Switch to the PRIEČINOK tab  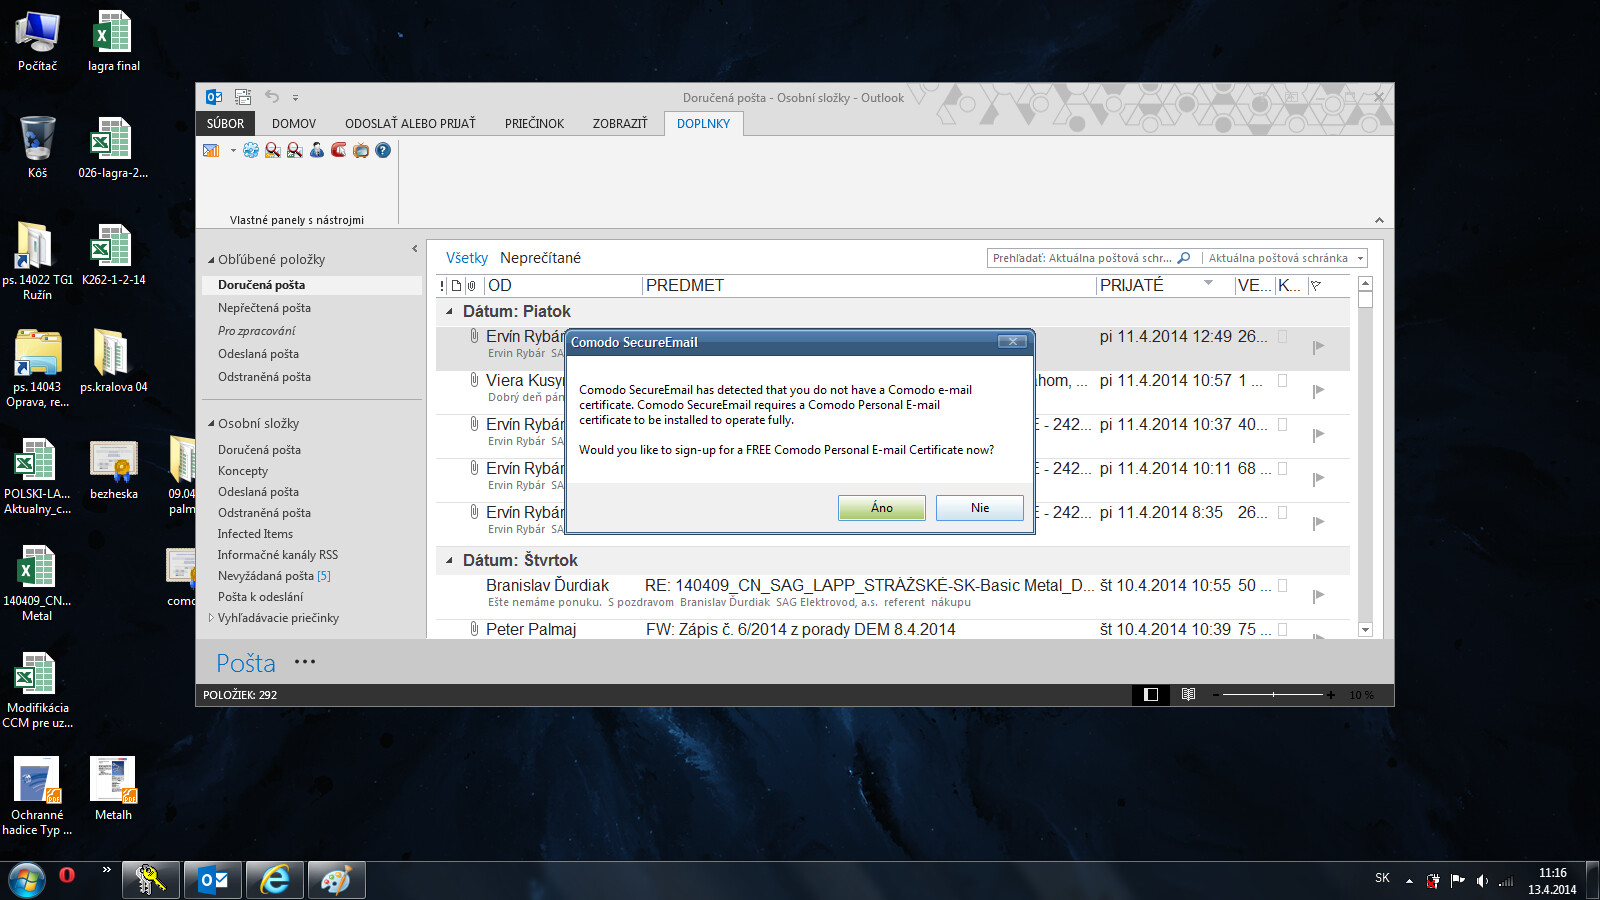pos(534,124)
